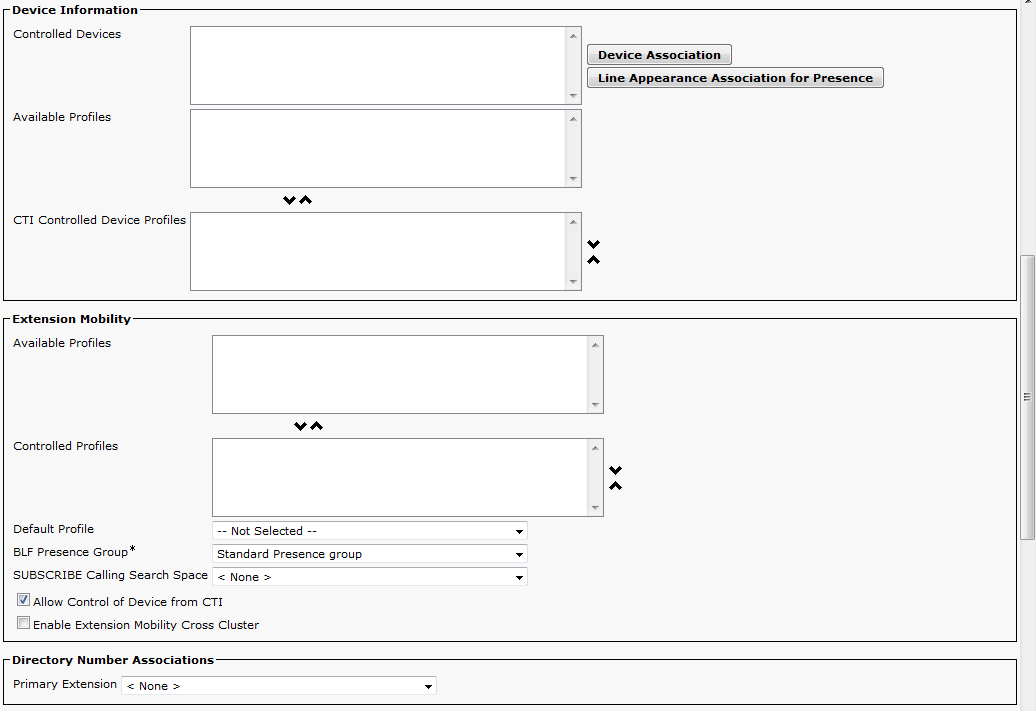Click up arrow below Device Information Available Profiles

pos(306,200)
